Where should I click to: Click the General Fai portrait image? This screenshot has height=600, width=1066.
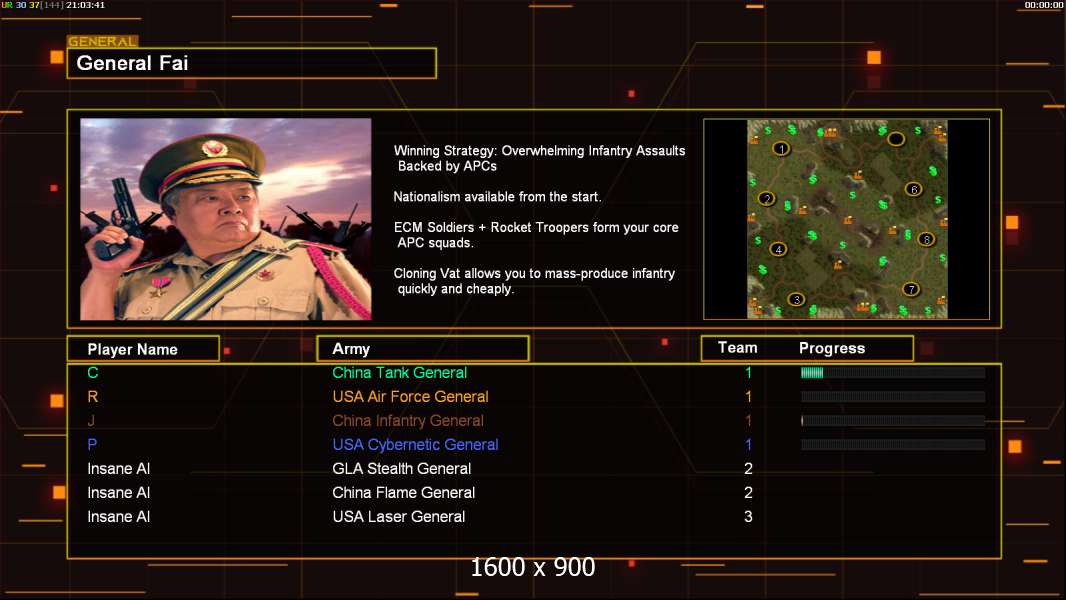[226, 219]
